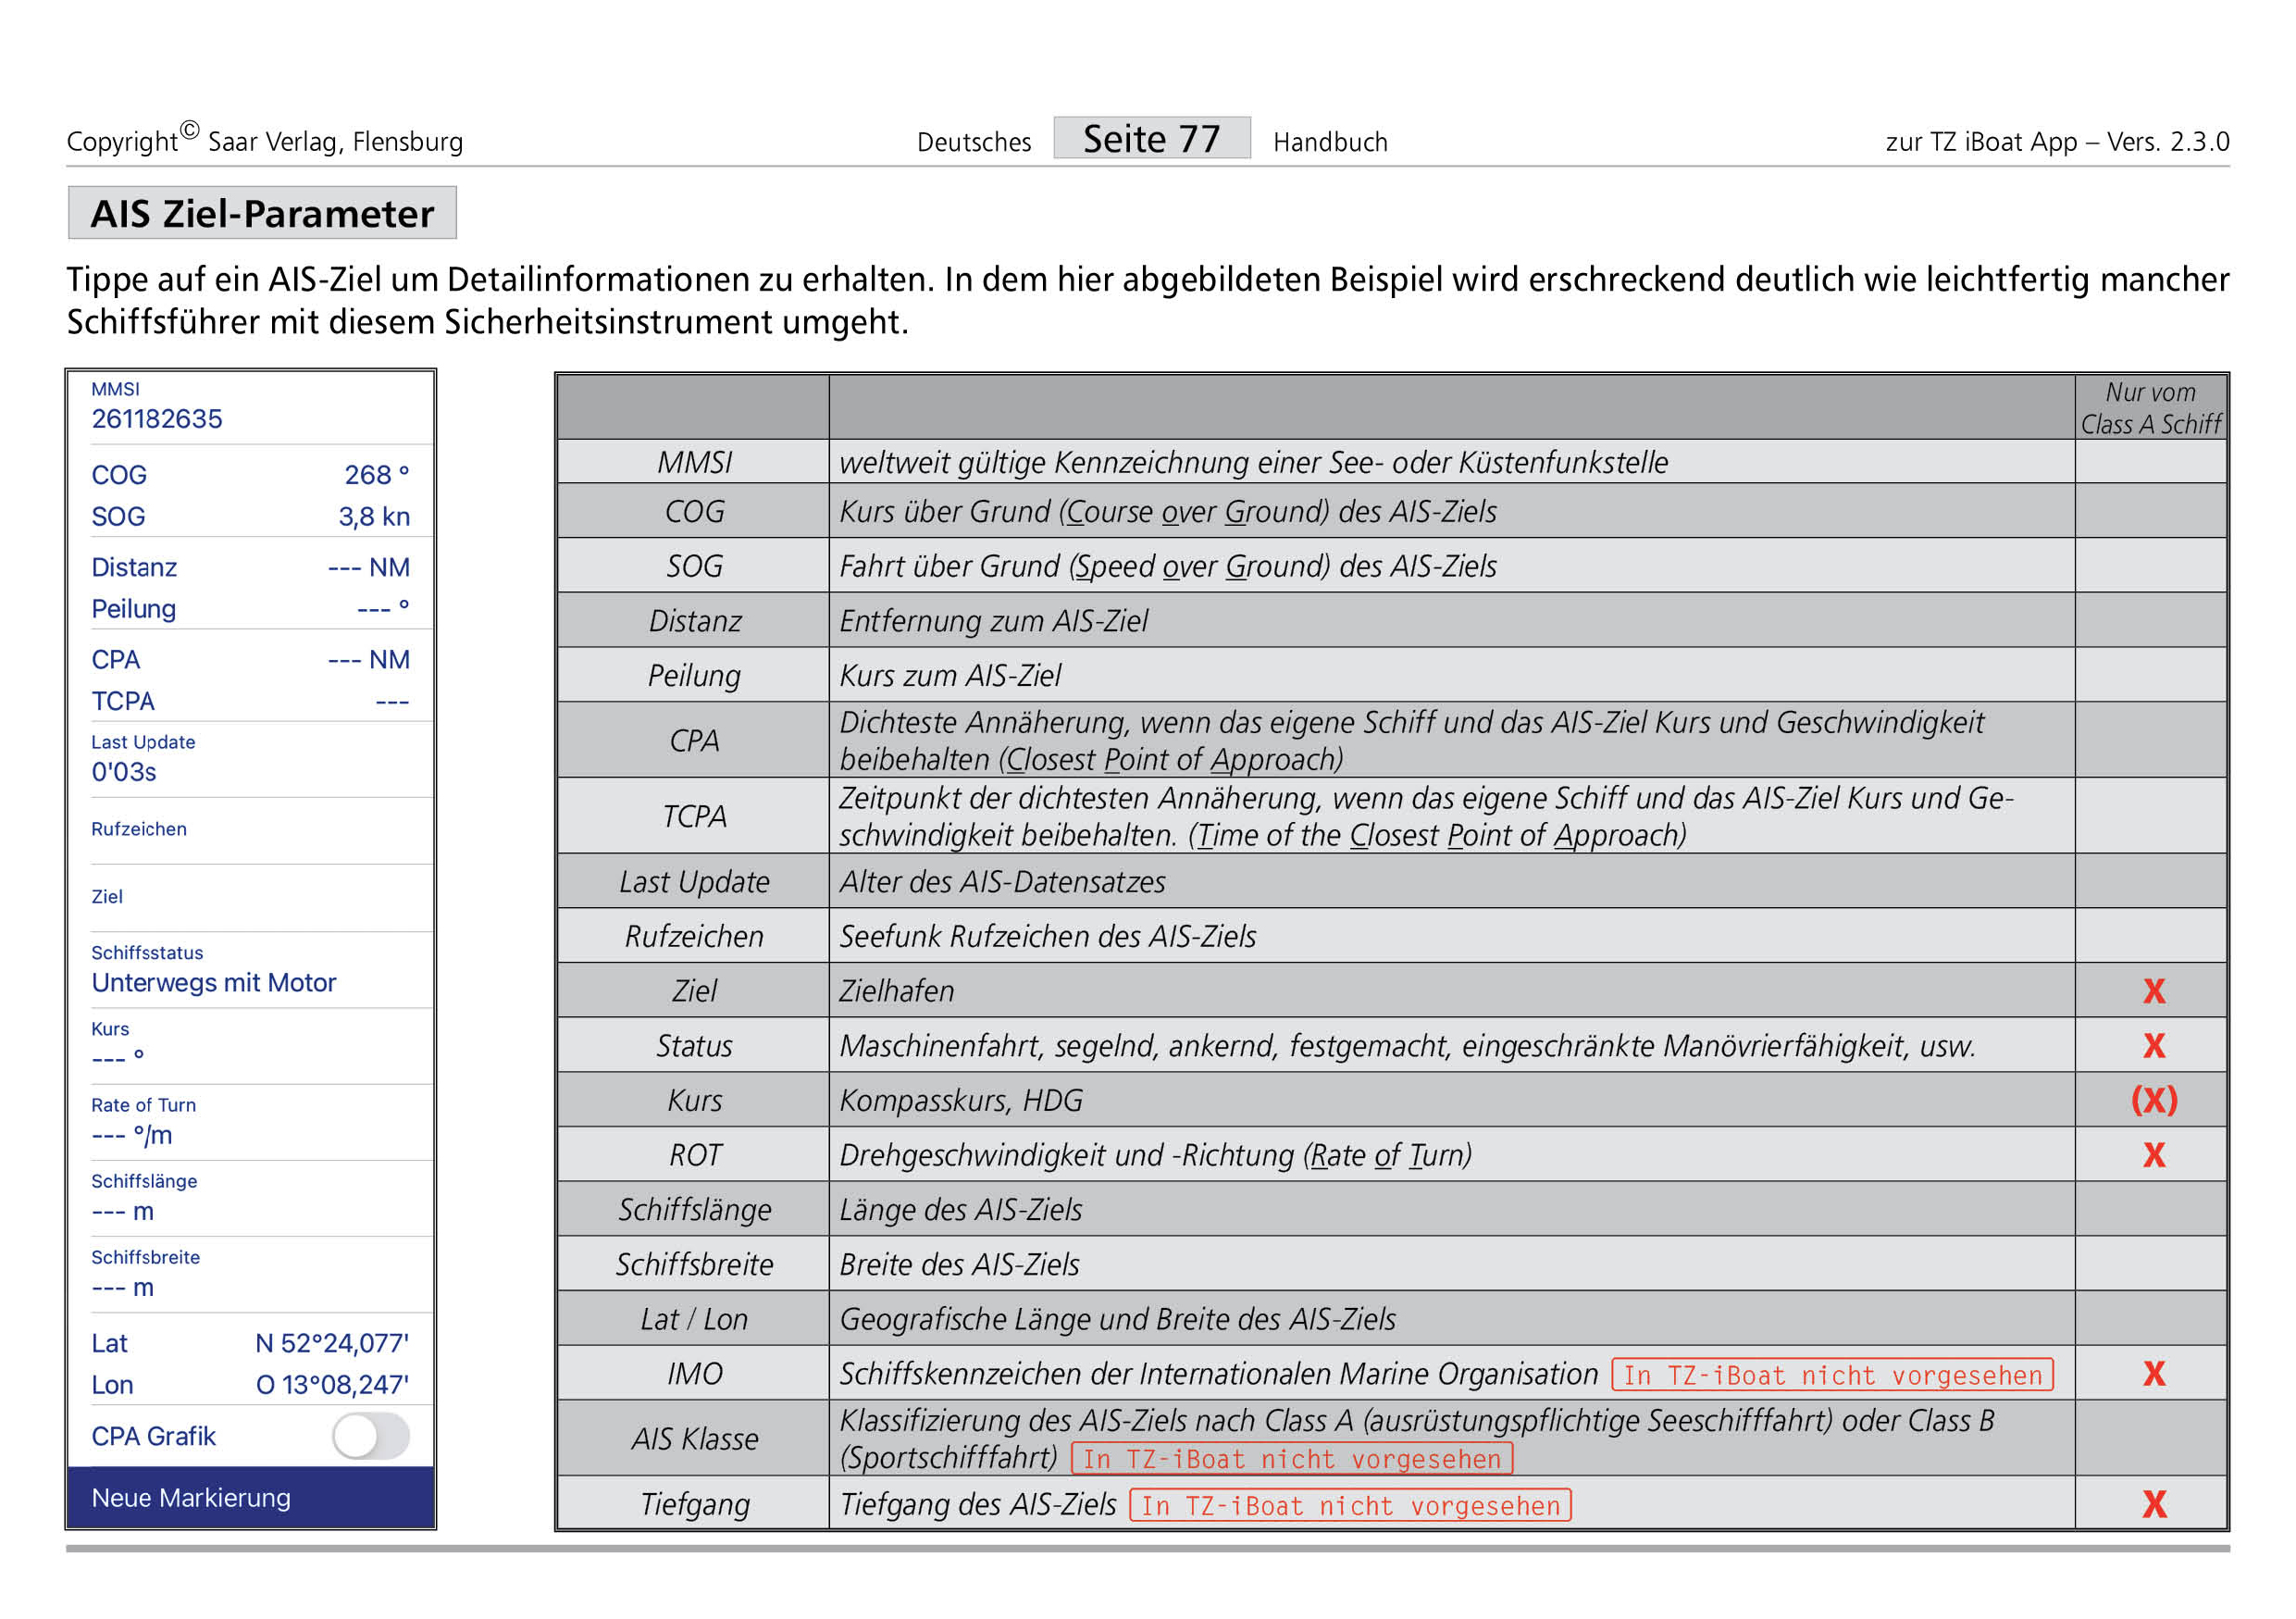
Task: Click the Zielhafen description cell
Action: (x=1452, y=991)
